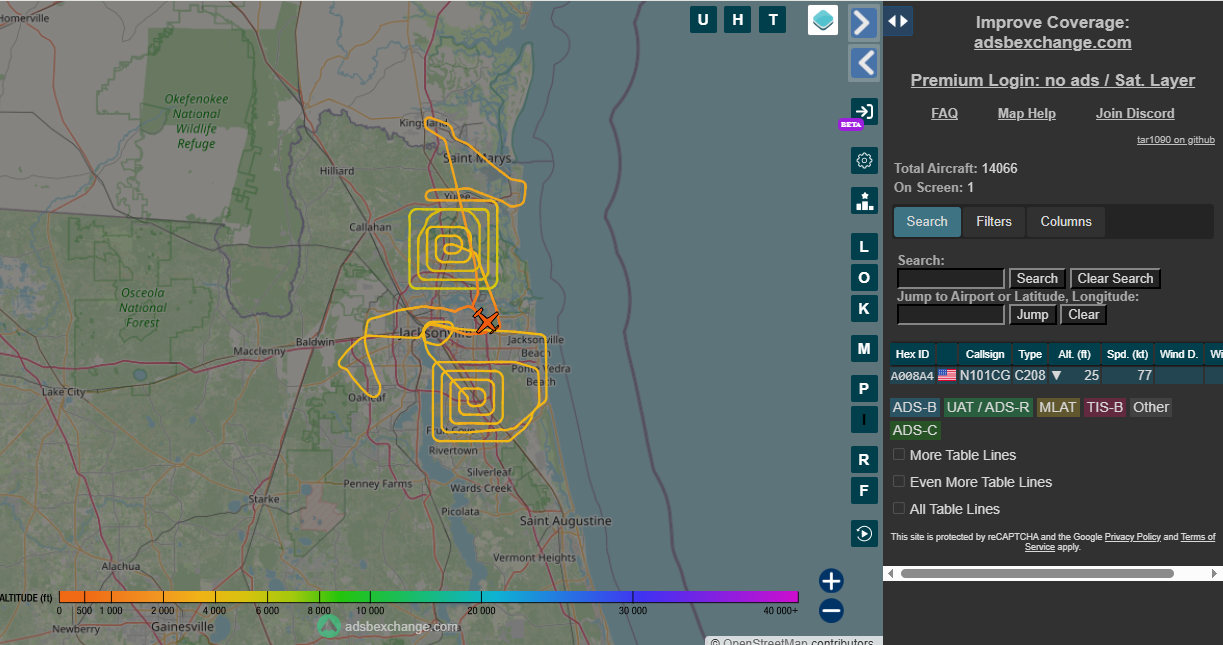Click the Search submit button
Viewport: 1223px width, 645px height.
1037,279
